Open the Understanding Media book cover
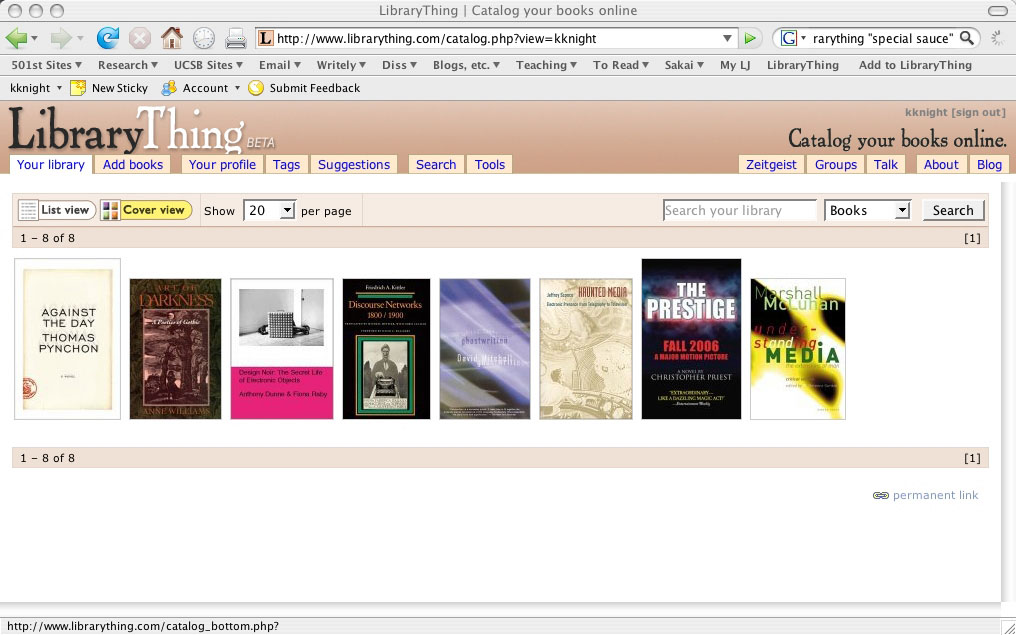Image resolution: width=1016 pixels, height=635 pixels. click(x=798, y=349)
